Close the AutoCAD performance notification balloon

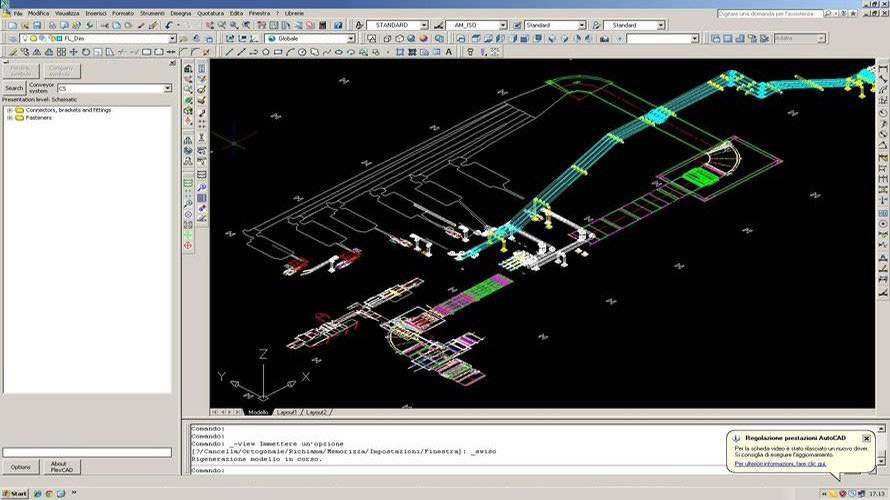click(866, 438)
